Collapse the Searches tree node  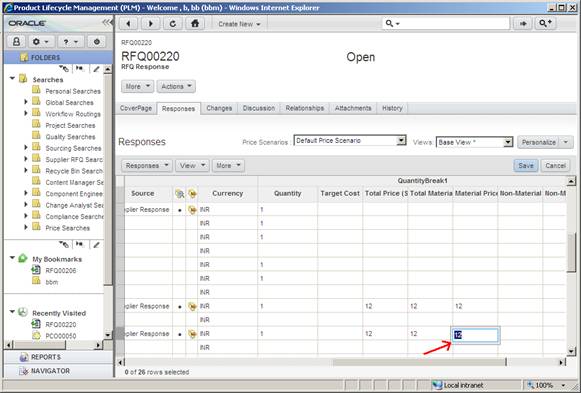tap(12, 79)
